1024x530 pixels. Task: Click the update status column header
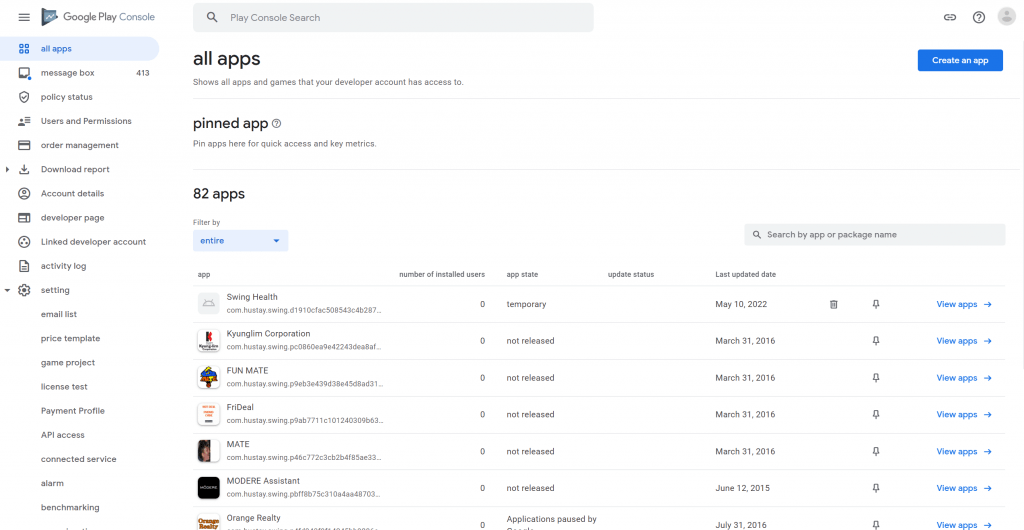[x=631, y=275]
